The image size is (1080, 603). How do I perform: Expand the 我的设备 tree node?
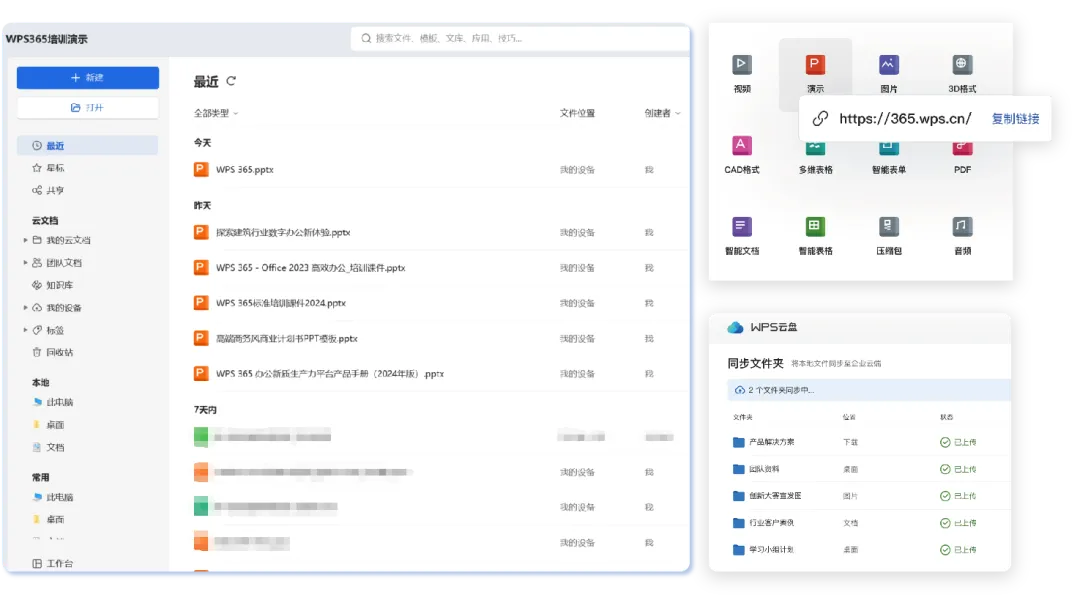pyautogui.click(x=25, y=307)
